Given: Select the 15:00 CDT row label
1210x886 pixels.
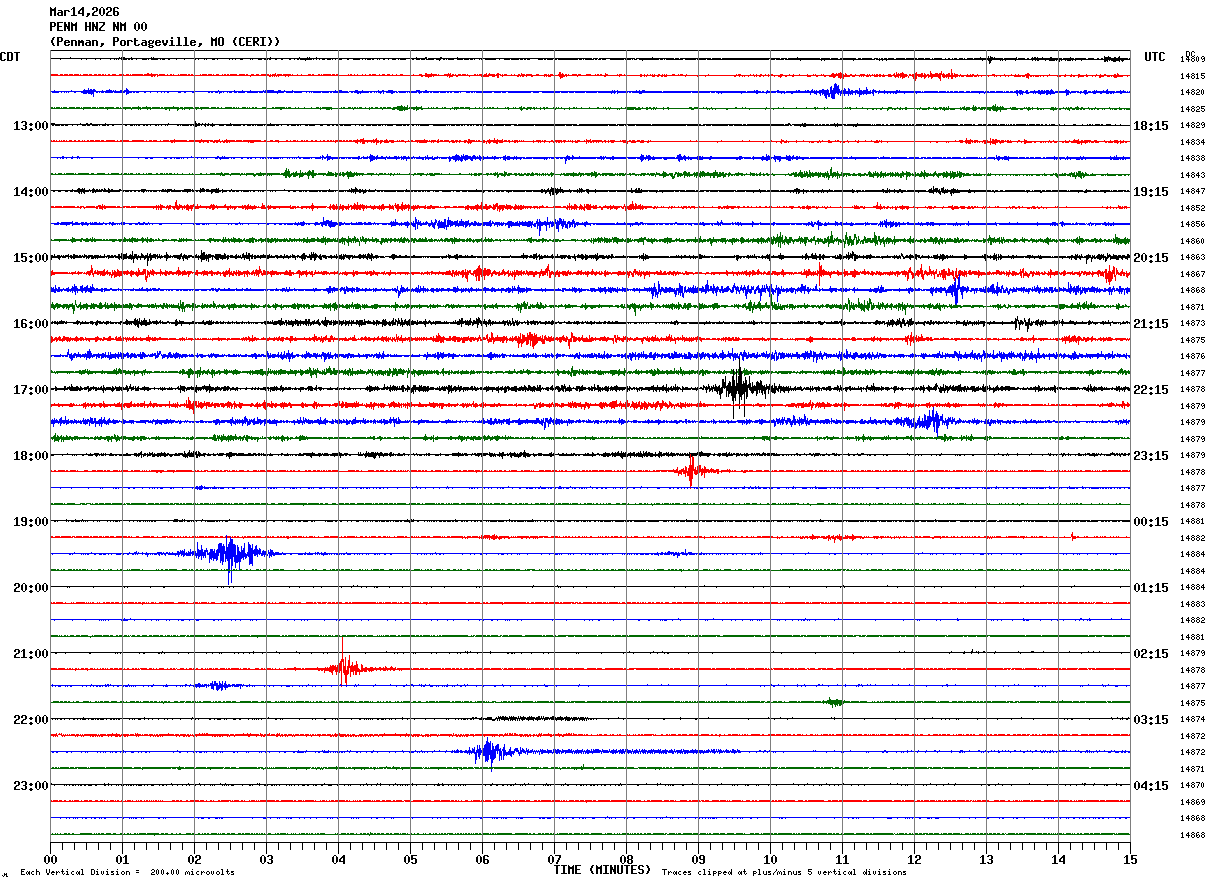Looking at the screenshot, I should [x=30, y=258].
